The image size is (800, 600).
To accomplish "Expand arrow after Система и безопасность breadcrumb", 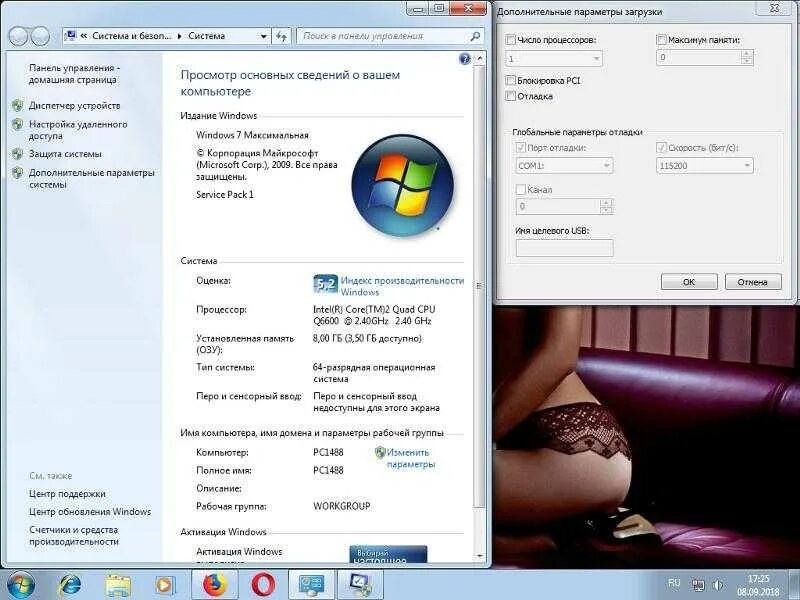I will (180, 36).
